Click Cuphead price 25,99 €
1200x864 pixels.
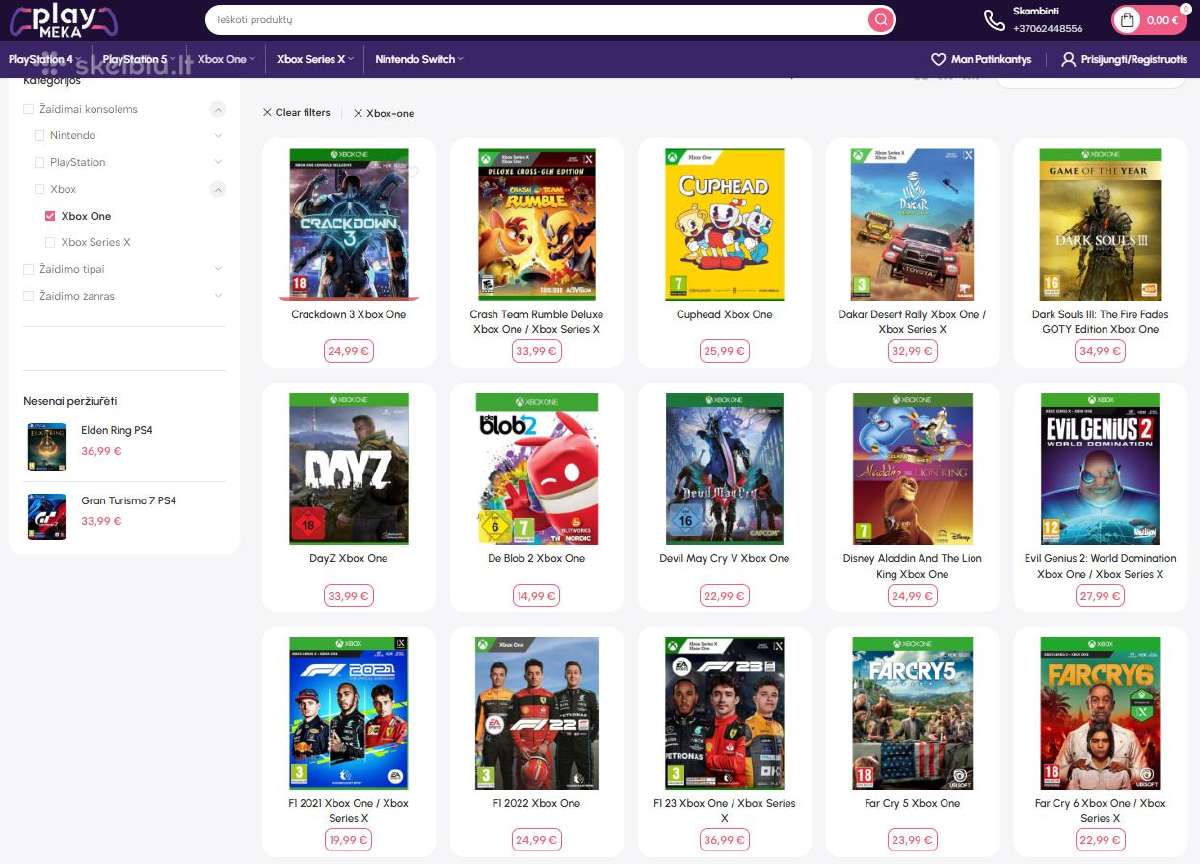(x=724, y=351)
